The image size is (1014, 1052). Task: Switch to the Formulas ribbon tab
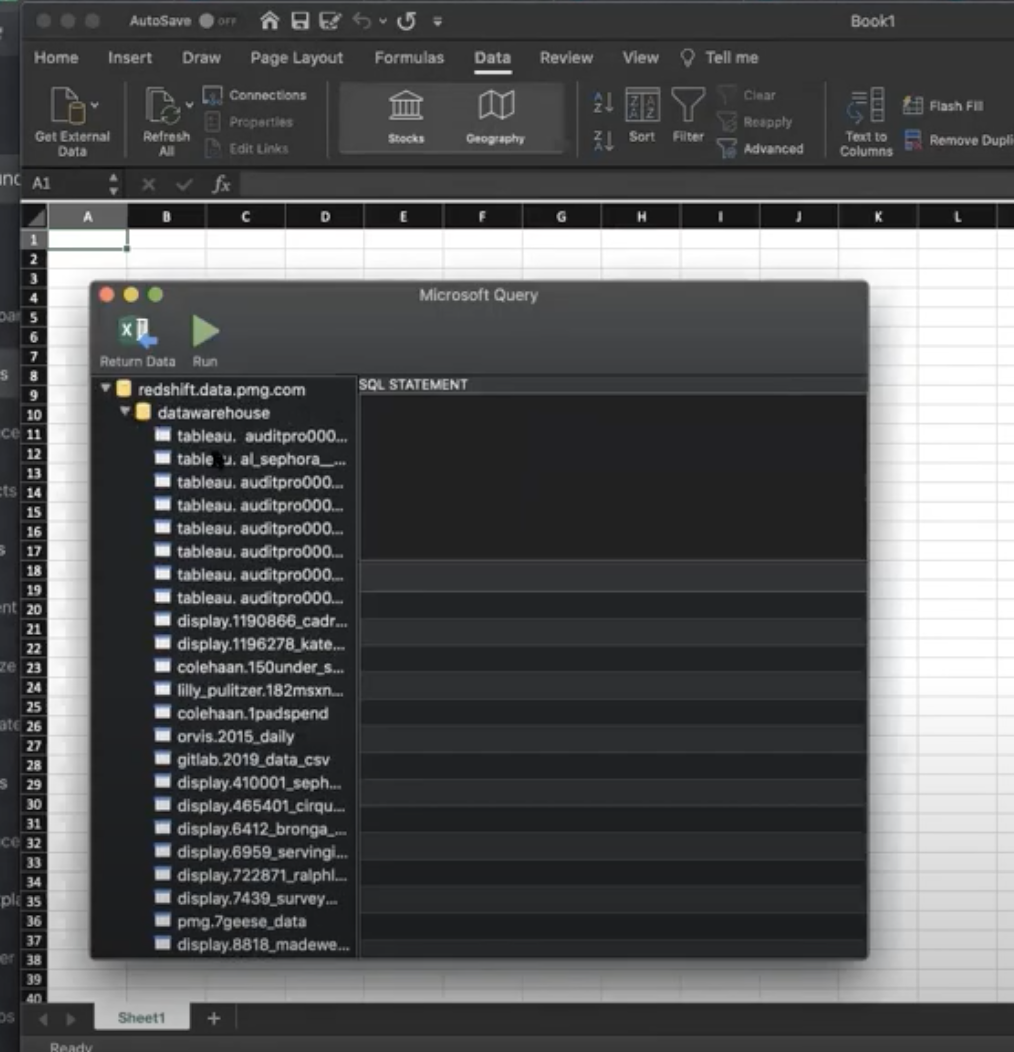coord(409,58)
